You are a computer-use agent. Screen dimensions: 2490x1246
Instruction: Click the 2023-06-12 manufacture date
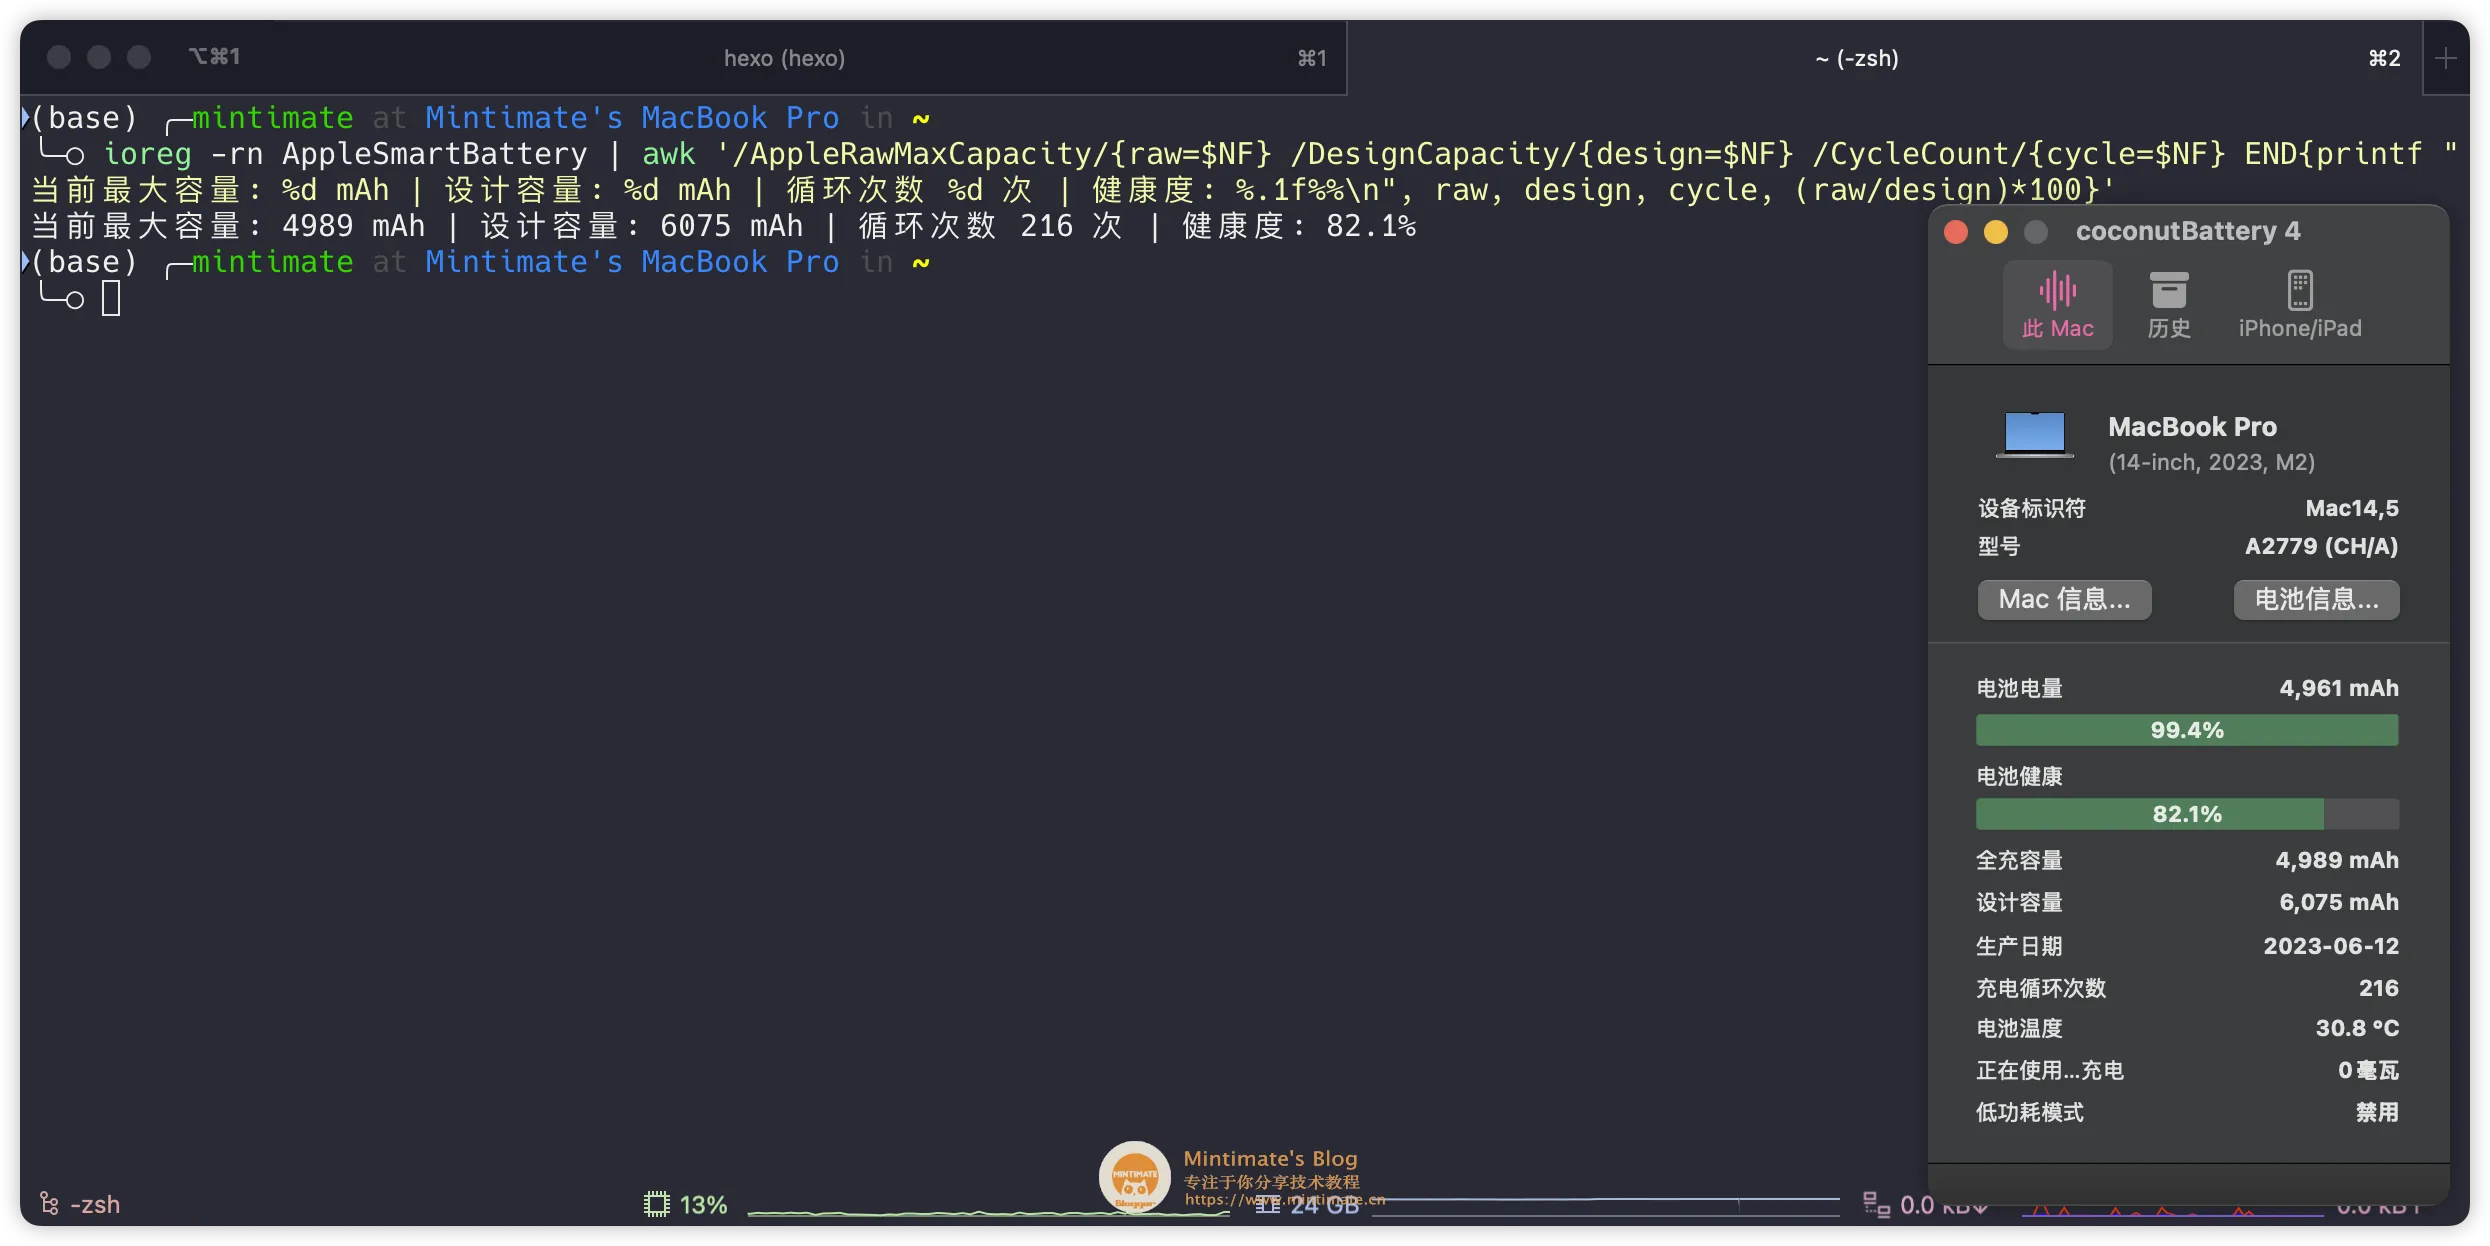[2330, 946]
